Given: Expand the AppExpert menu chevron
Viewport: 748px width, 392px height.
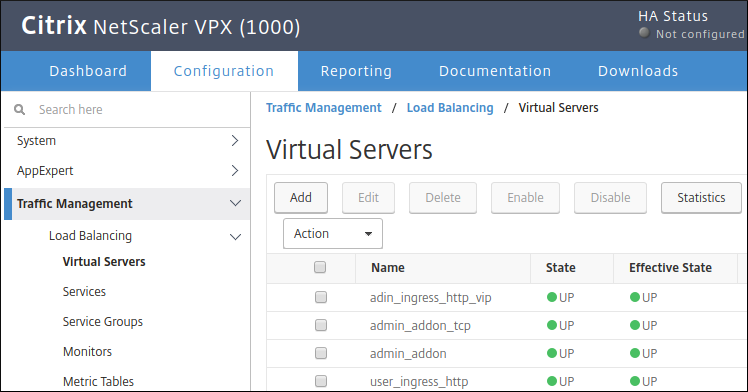Looking at the screenshot, I should pyautogui.click(x=235, y=171).
